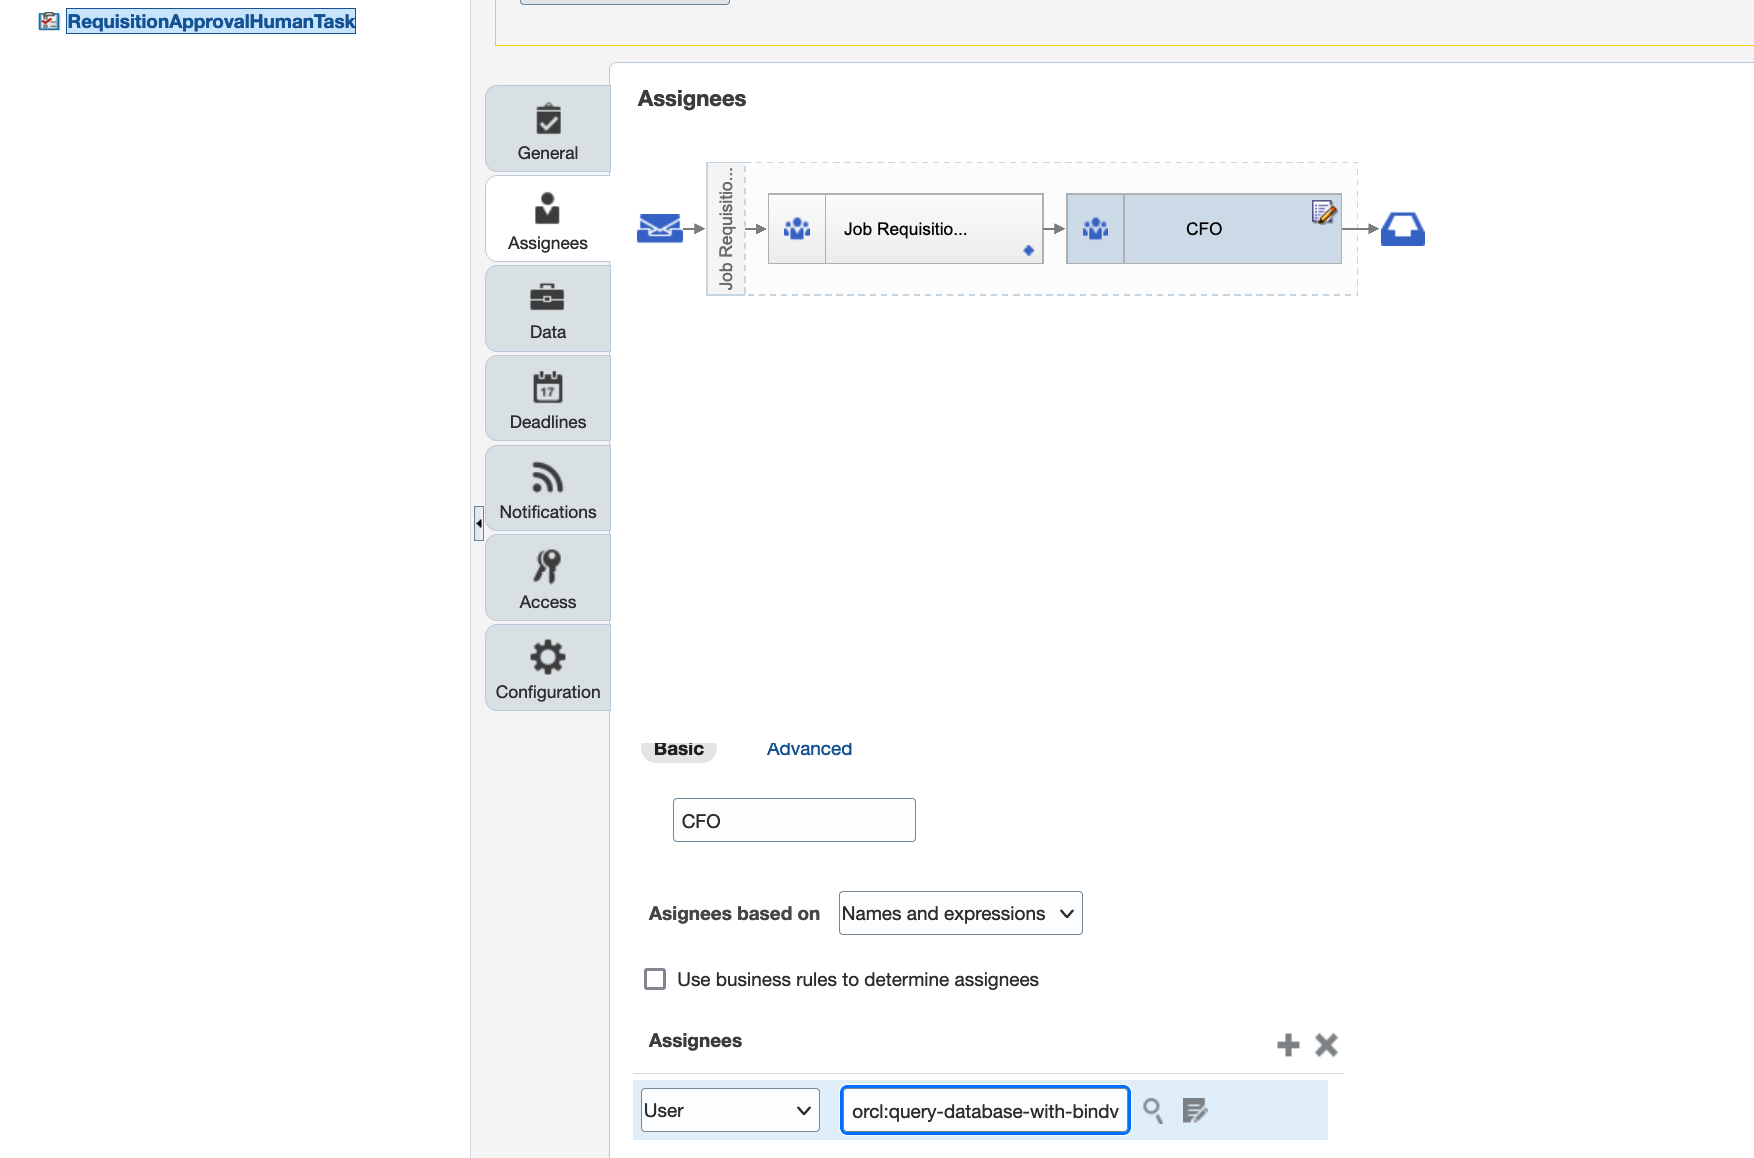Select the Access key icon panel
The image size is (1754, 1158).
pos(546,577)
